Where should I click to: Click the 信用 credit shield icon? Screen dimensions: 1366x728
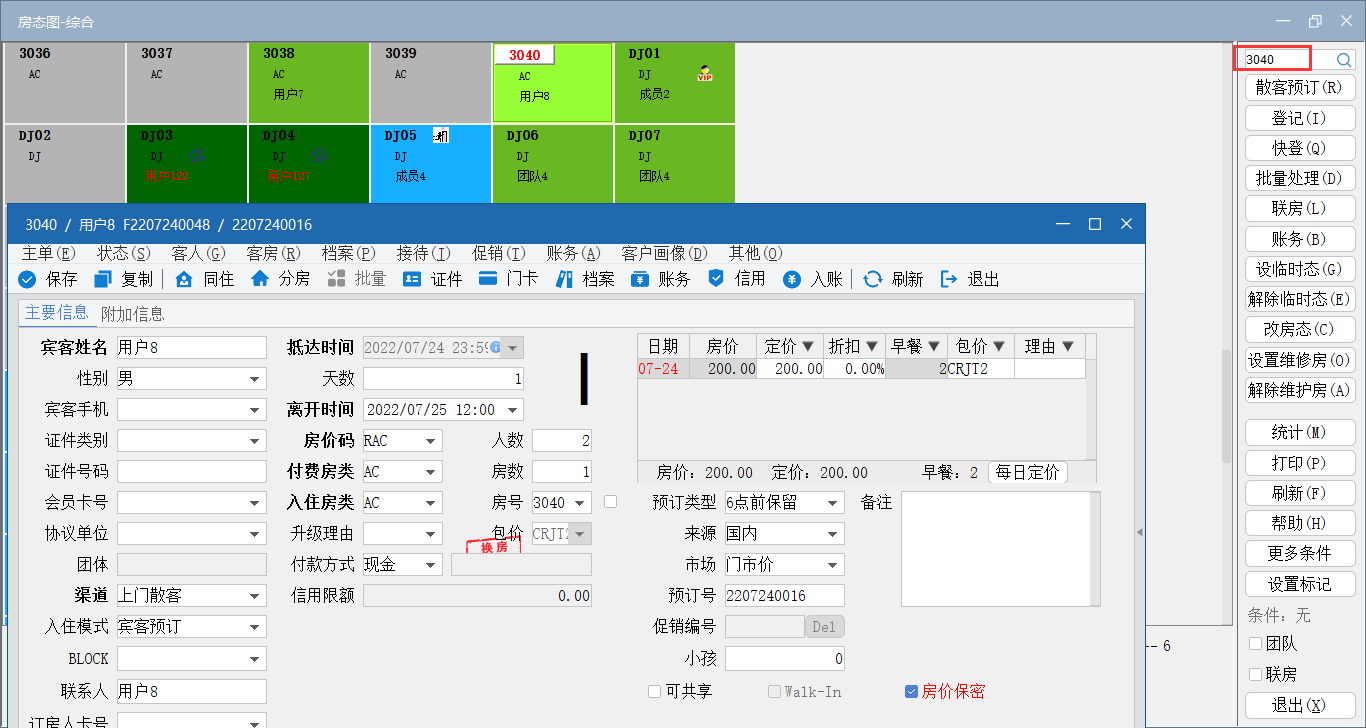tap(716, 279)
